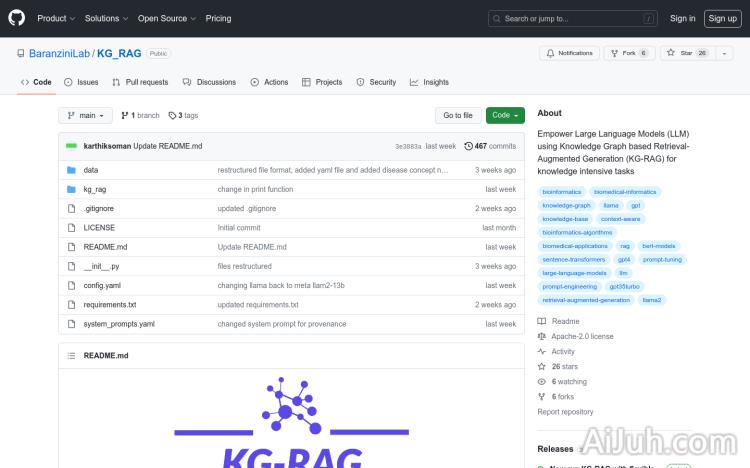Click the file icon next to .gitignore
Viewport: 750px width, 468px height.
[71, 209]
